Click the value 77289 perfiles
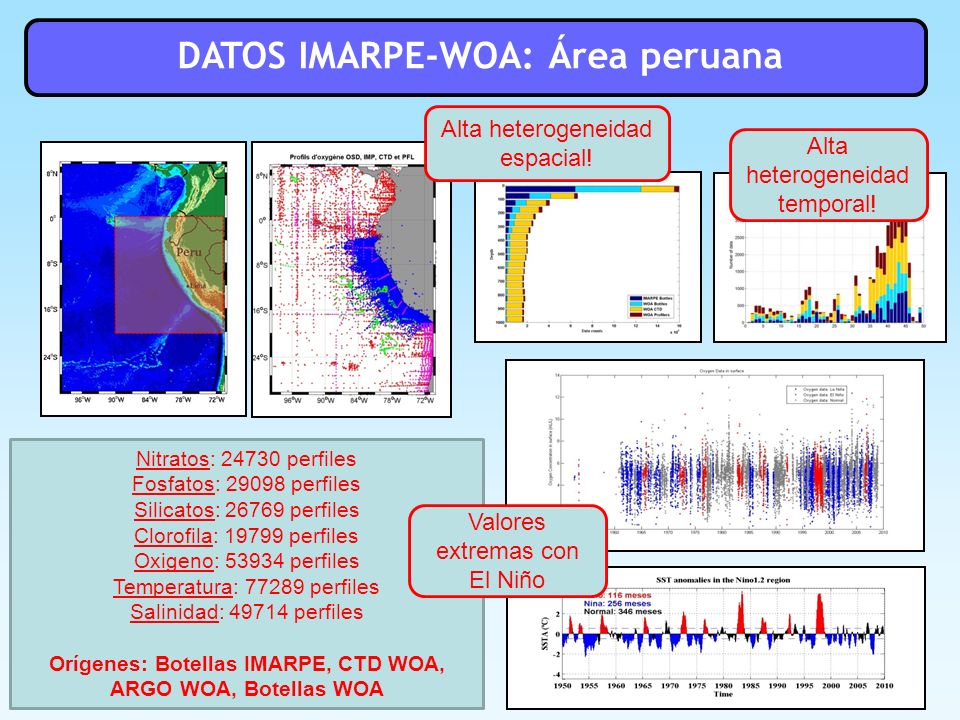 [x=312, y=587]
